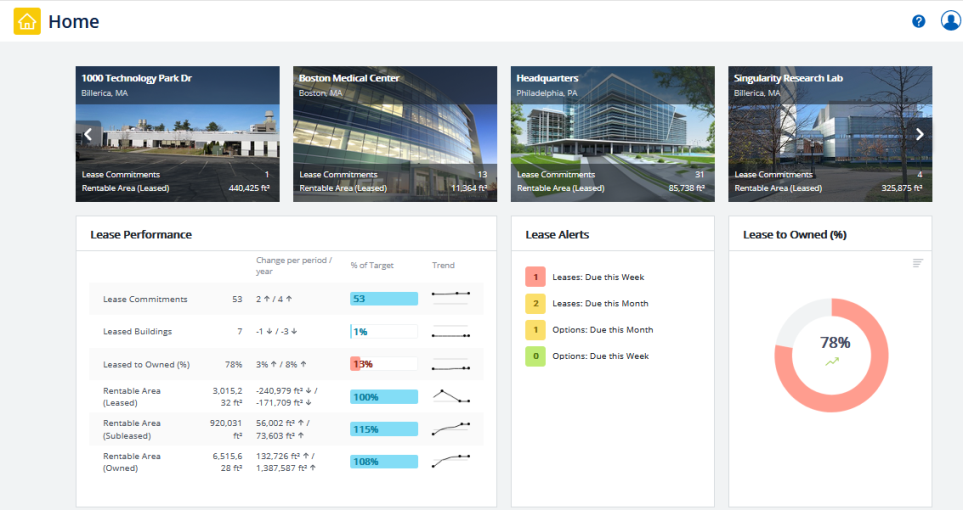Click the yellow badge for Leases Due this Month
The height and width of the screenshot is (511, 963).
click(x=535, y=303)
